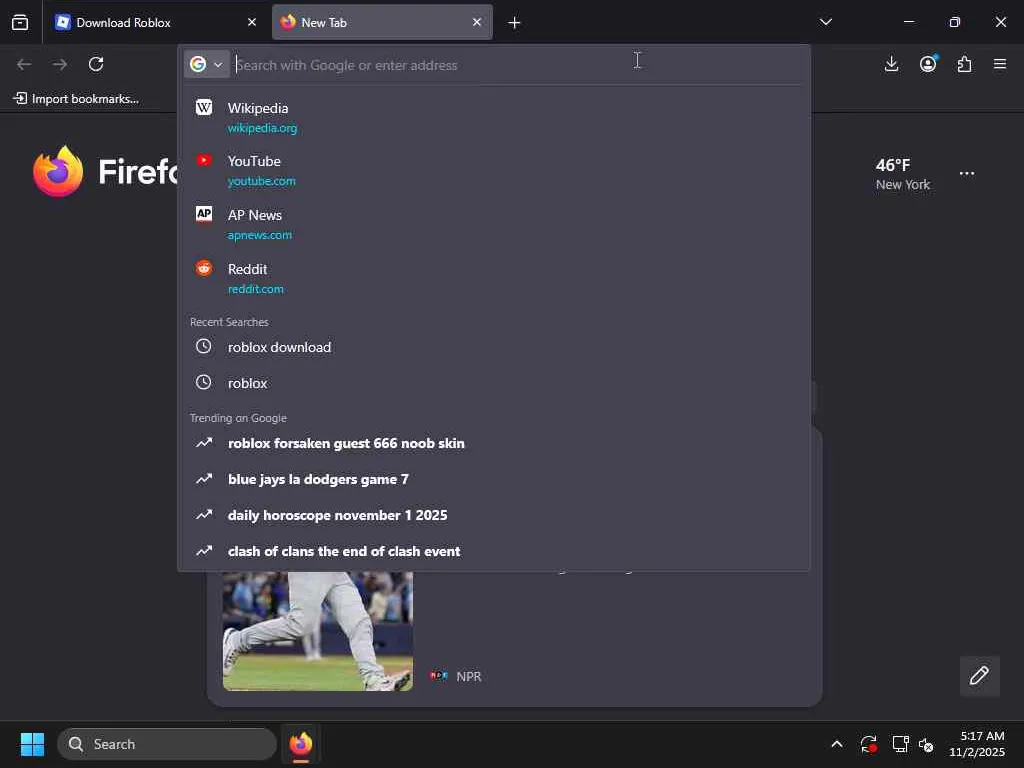Expand the list all tabs chevron

coord(825,22)
